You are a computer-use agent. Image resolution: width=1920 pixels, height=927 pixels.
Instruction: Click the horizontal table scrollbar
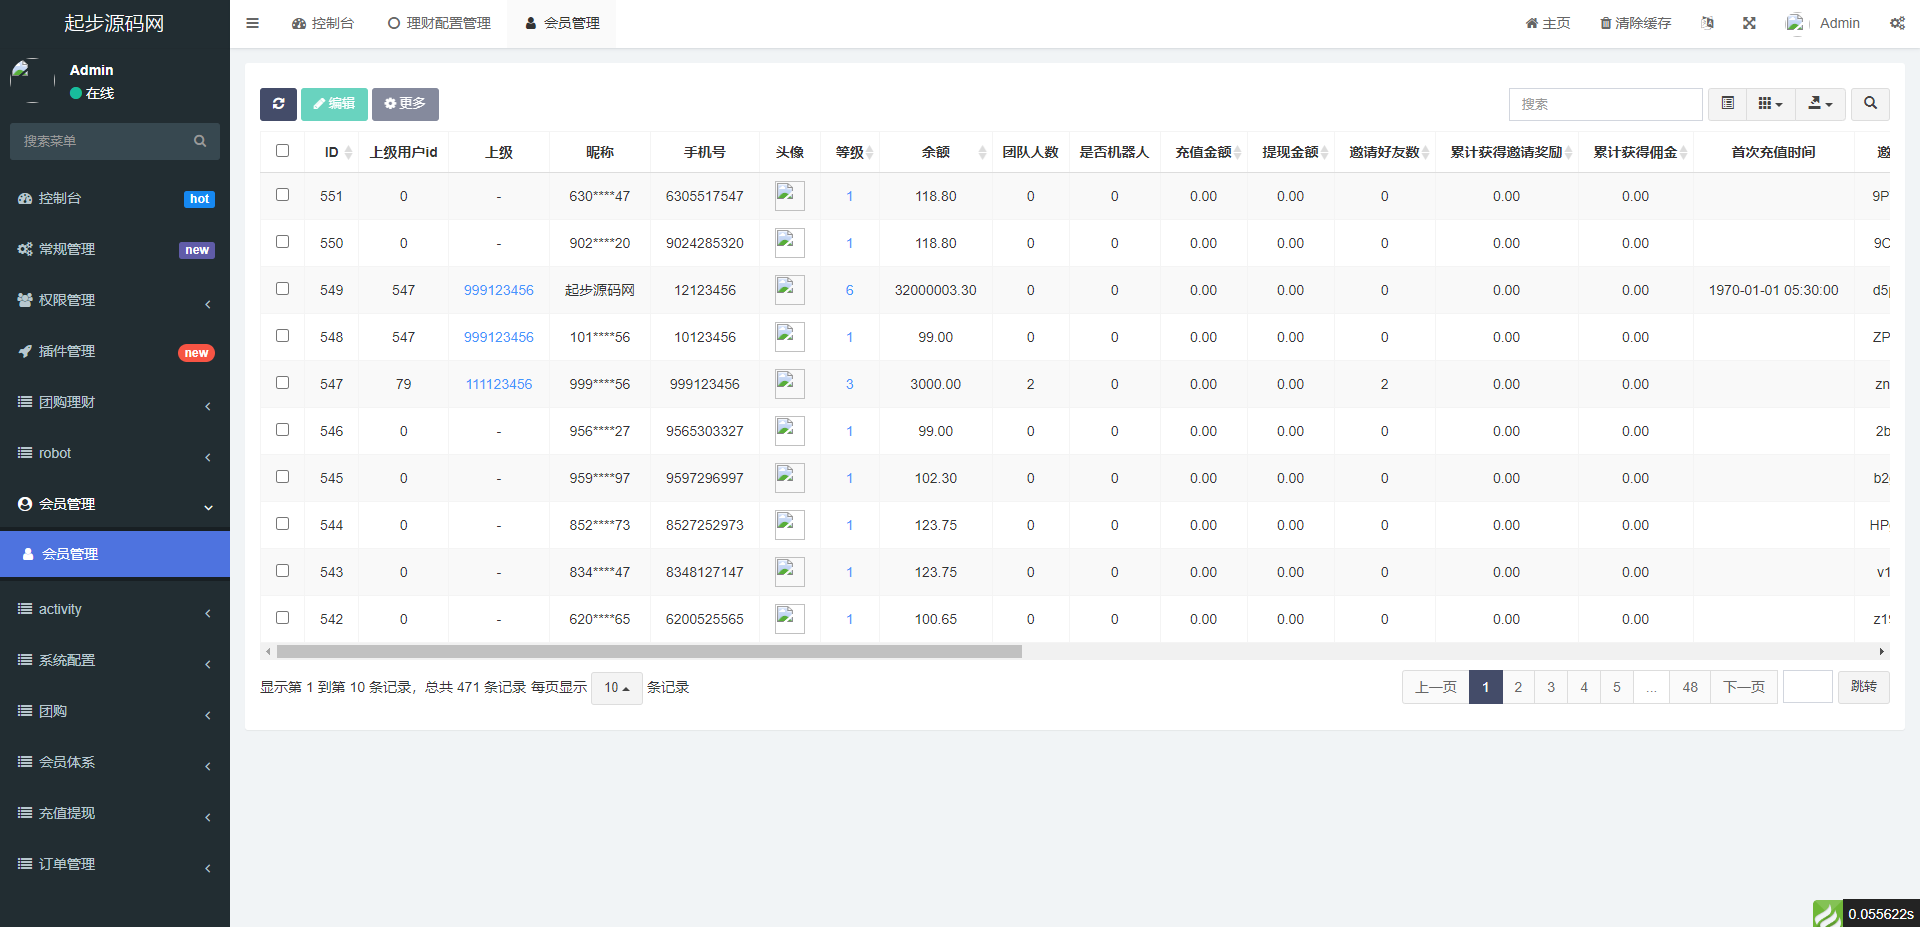[649, 652]
